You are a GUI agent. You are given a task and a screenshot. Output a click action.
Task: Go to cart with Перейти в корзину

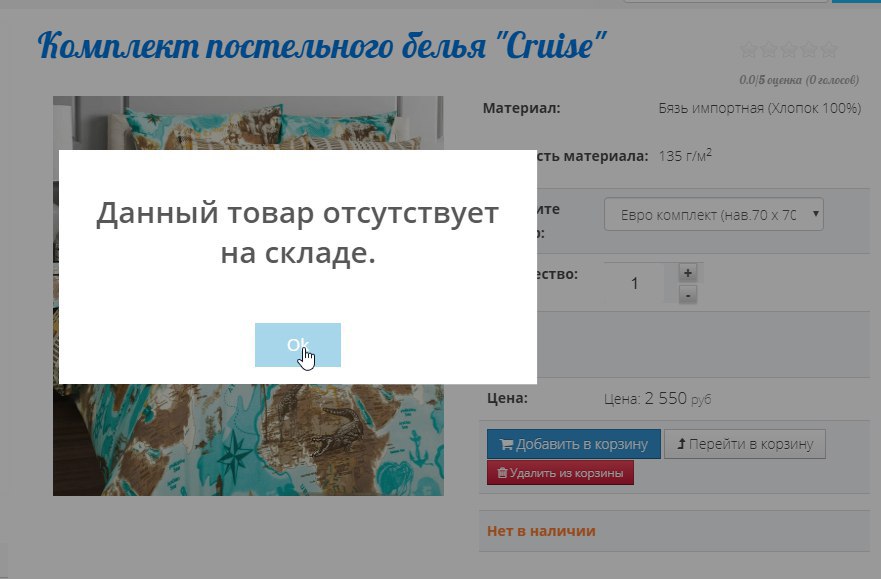[745, 444]
